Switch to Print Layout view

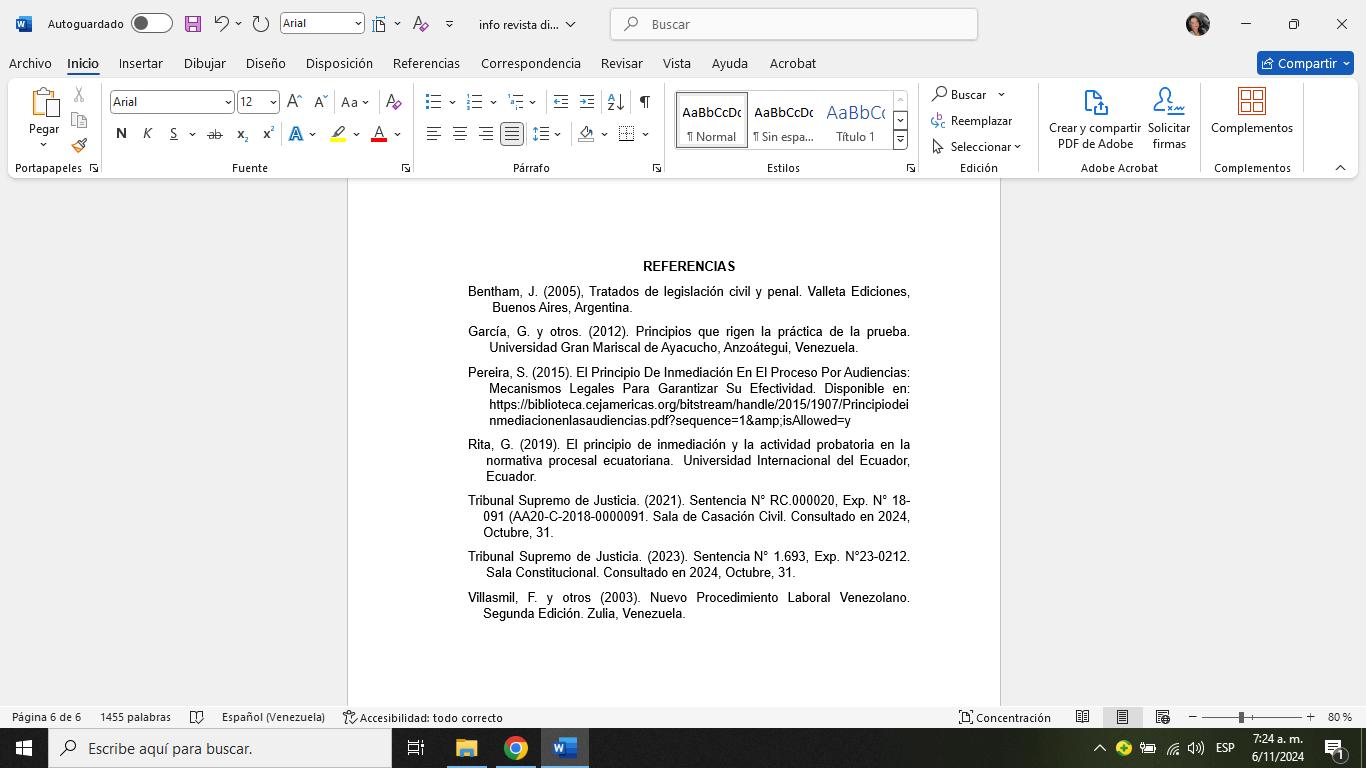pos(1122,717)
